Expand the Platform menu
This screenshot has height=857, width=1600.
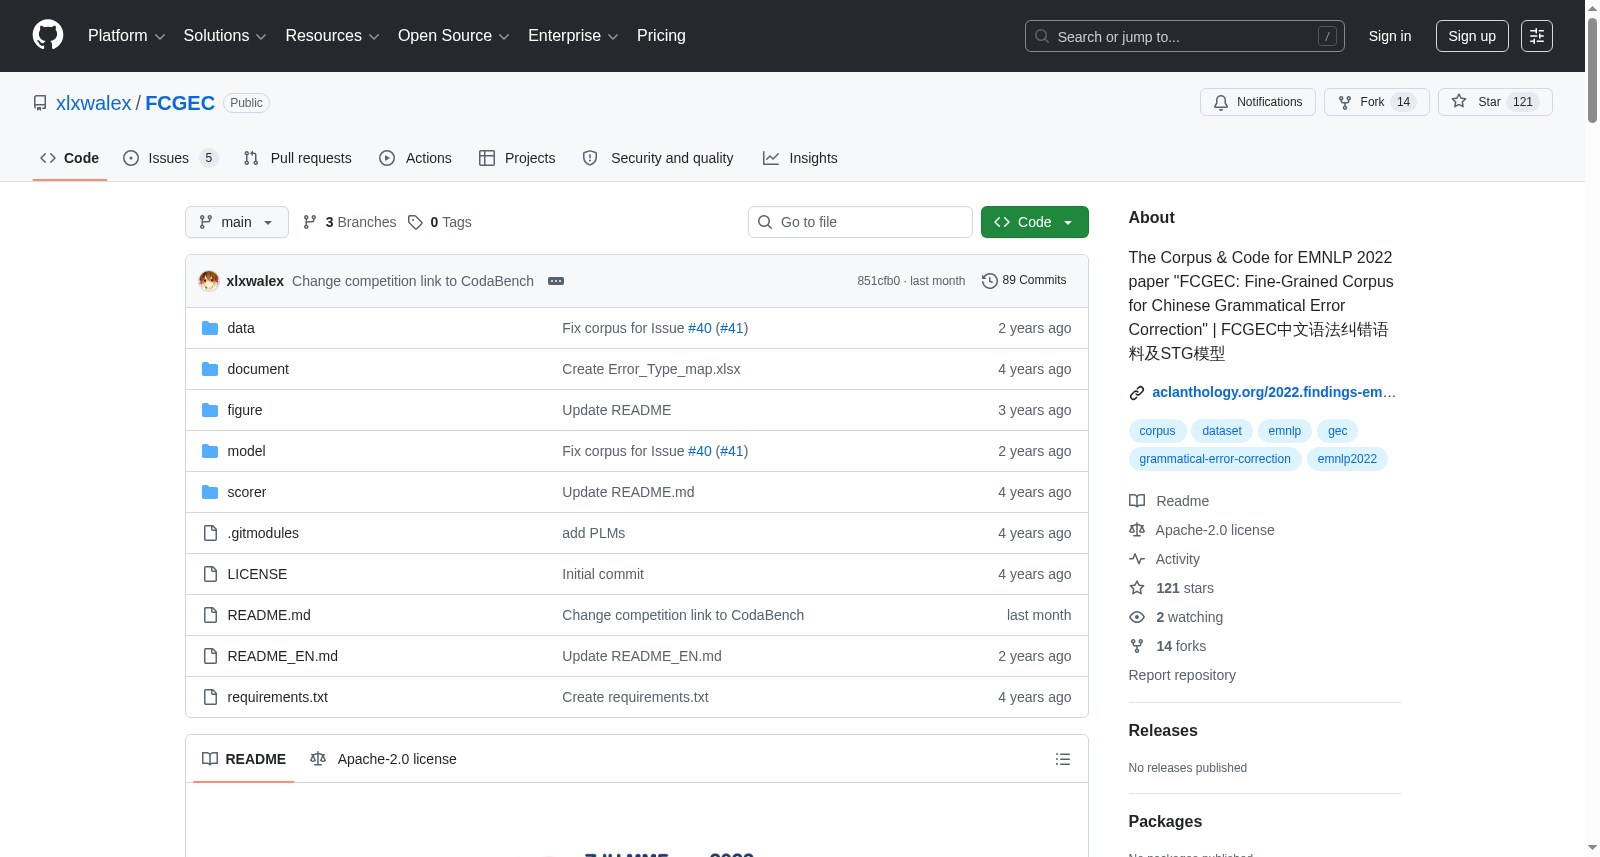tap(127, 36)
